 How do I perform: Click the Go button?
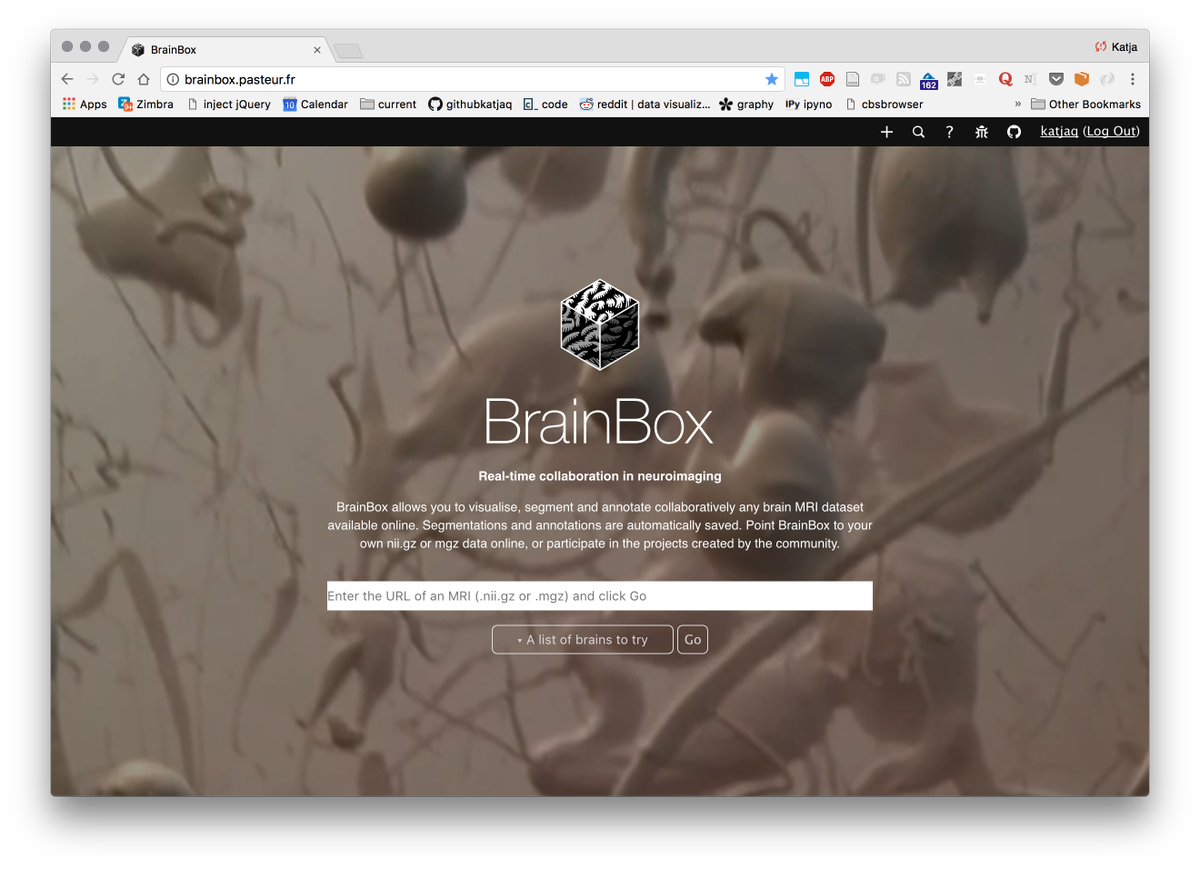(692, 640)
